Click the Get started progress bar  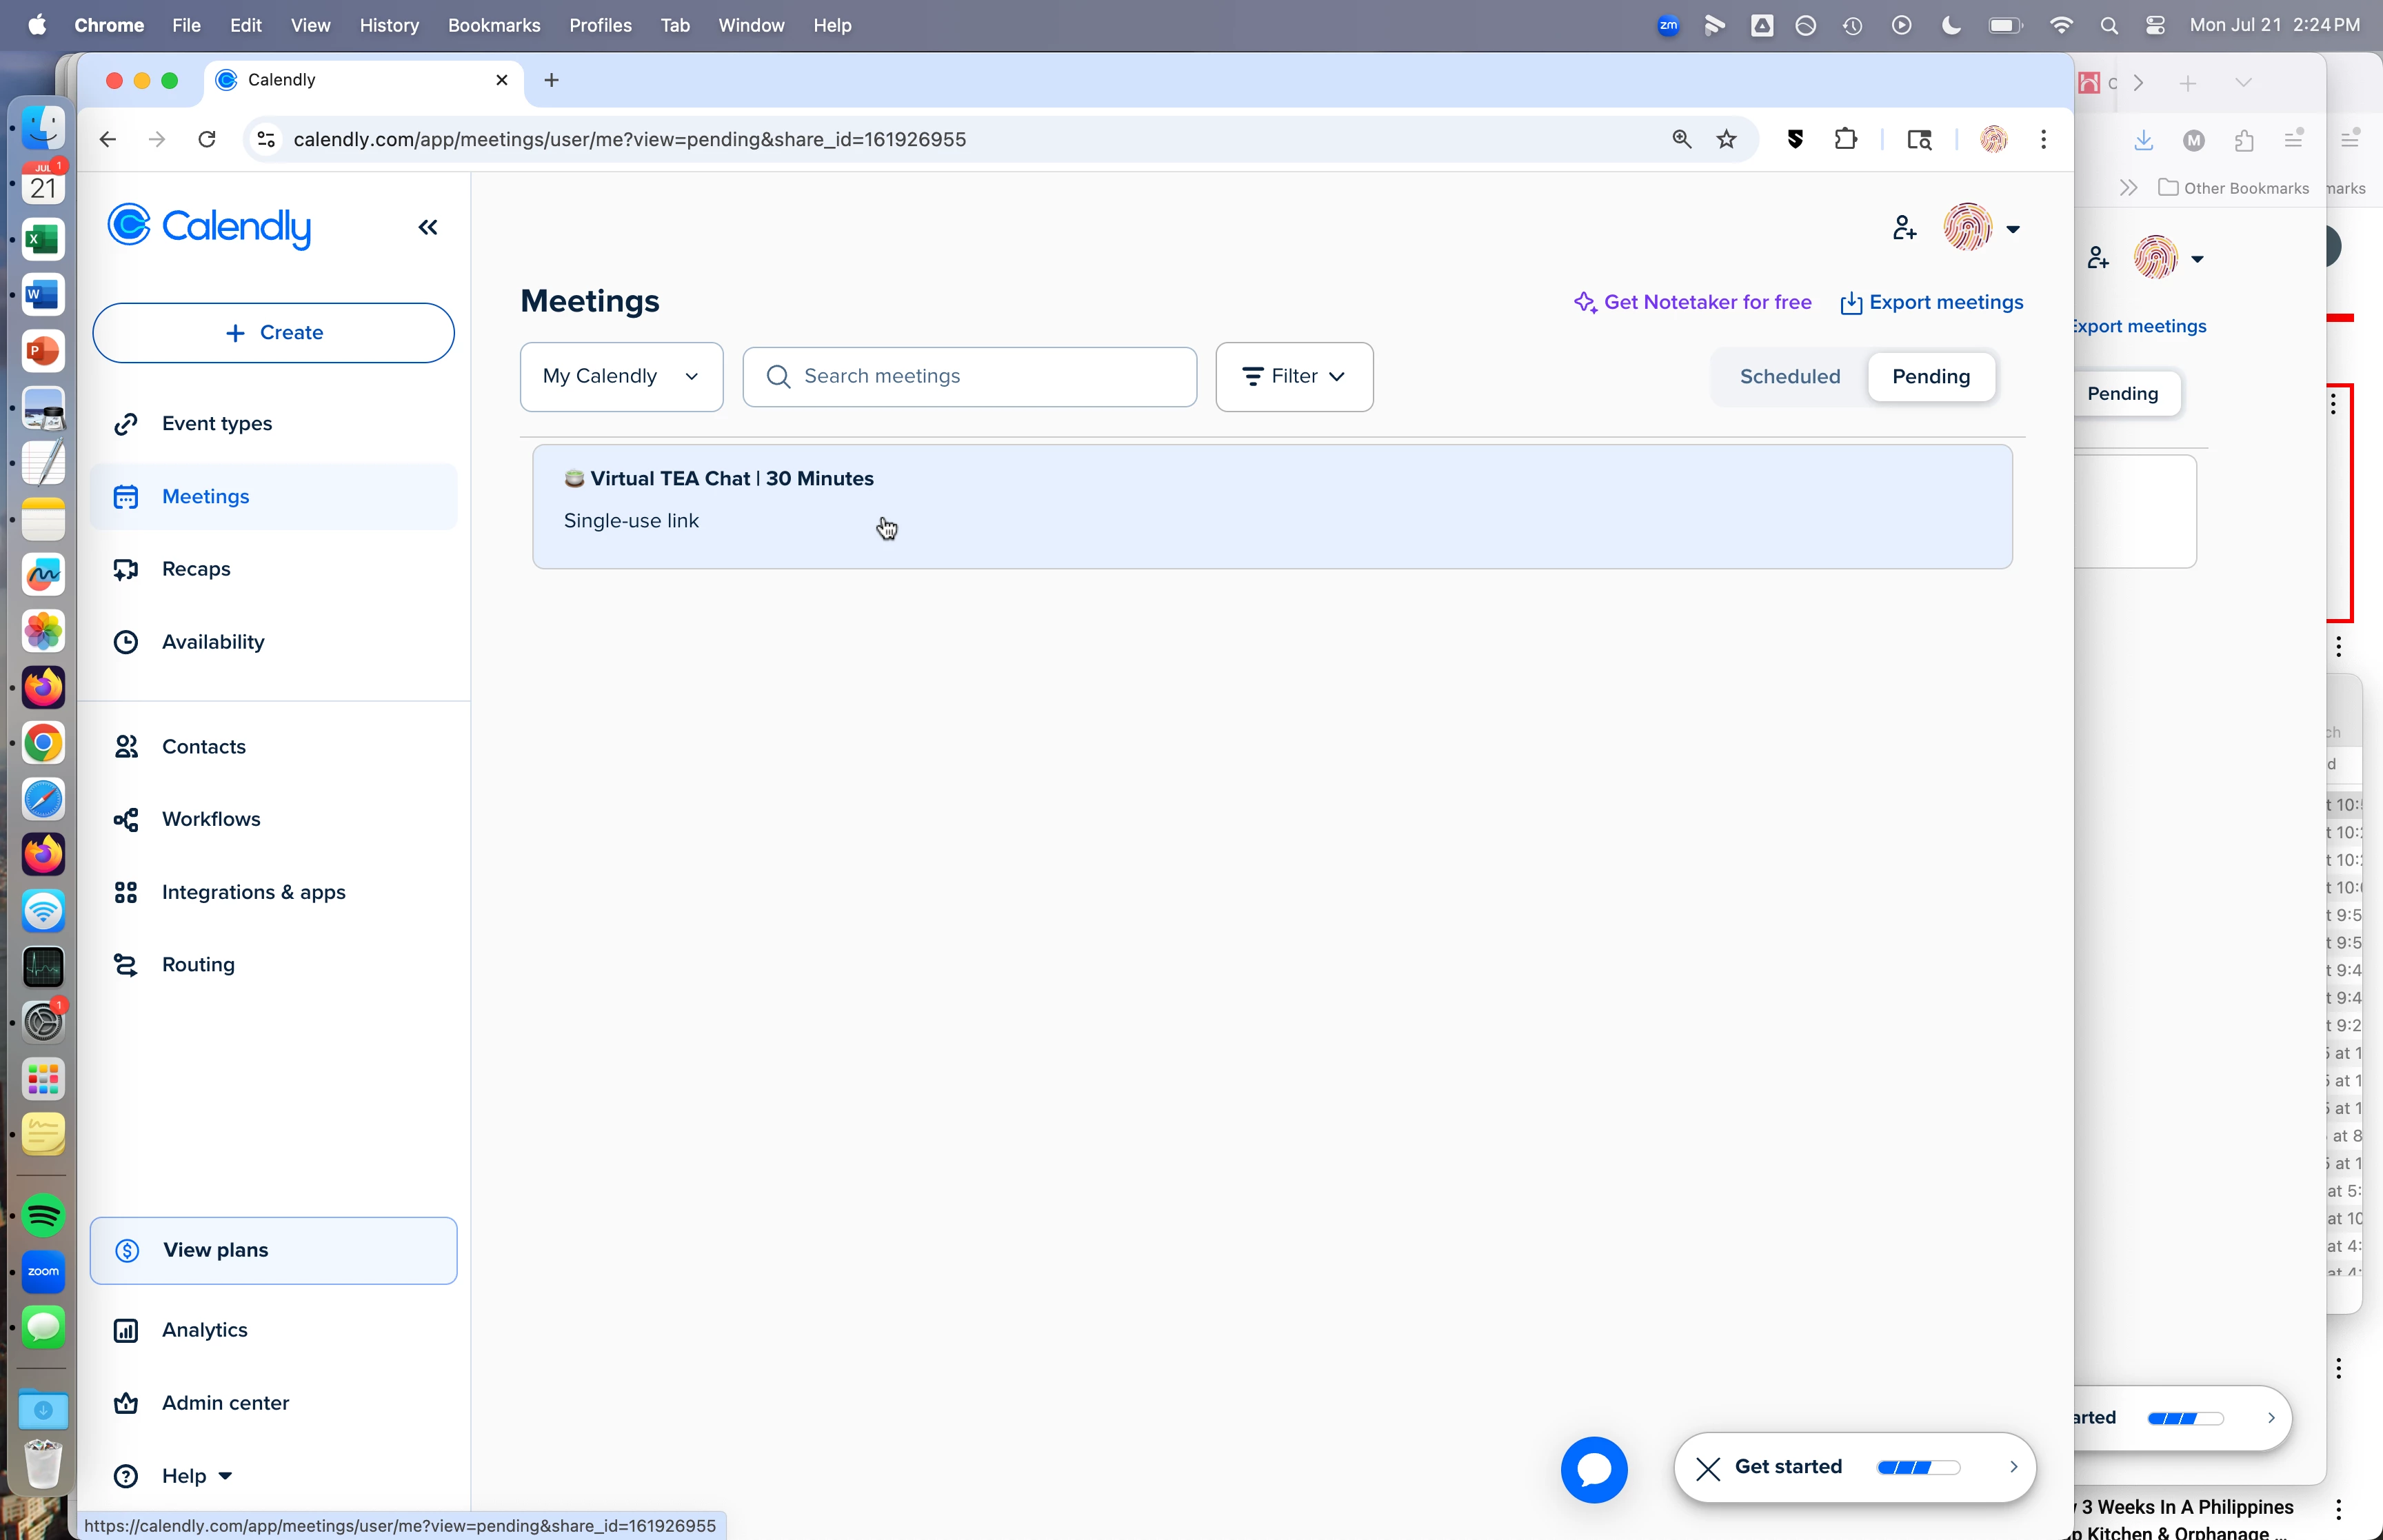pos(1918,1467)
